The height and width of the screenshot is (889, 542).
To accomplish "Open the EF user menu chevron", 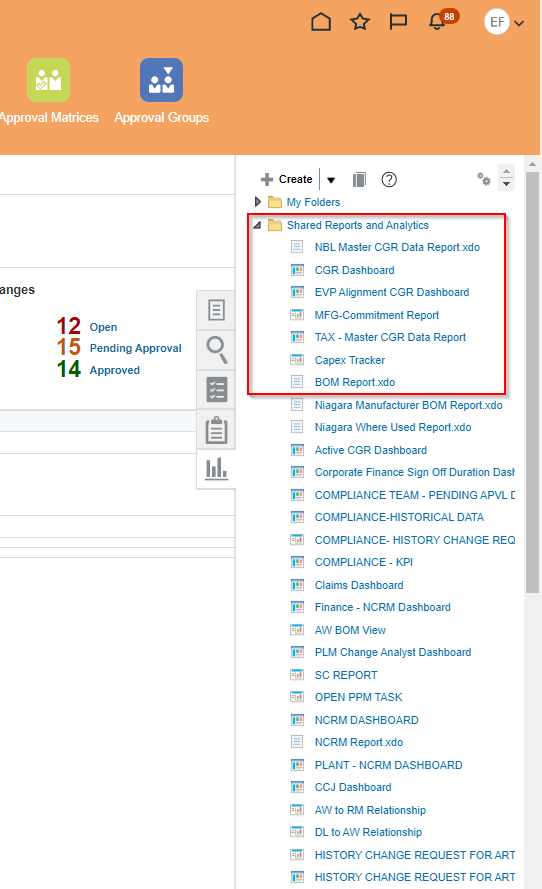I will [519, 23].
